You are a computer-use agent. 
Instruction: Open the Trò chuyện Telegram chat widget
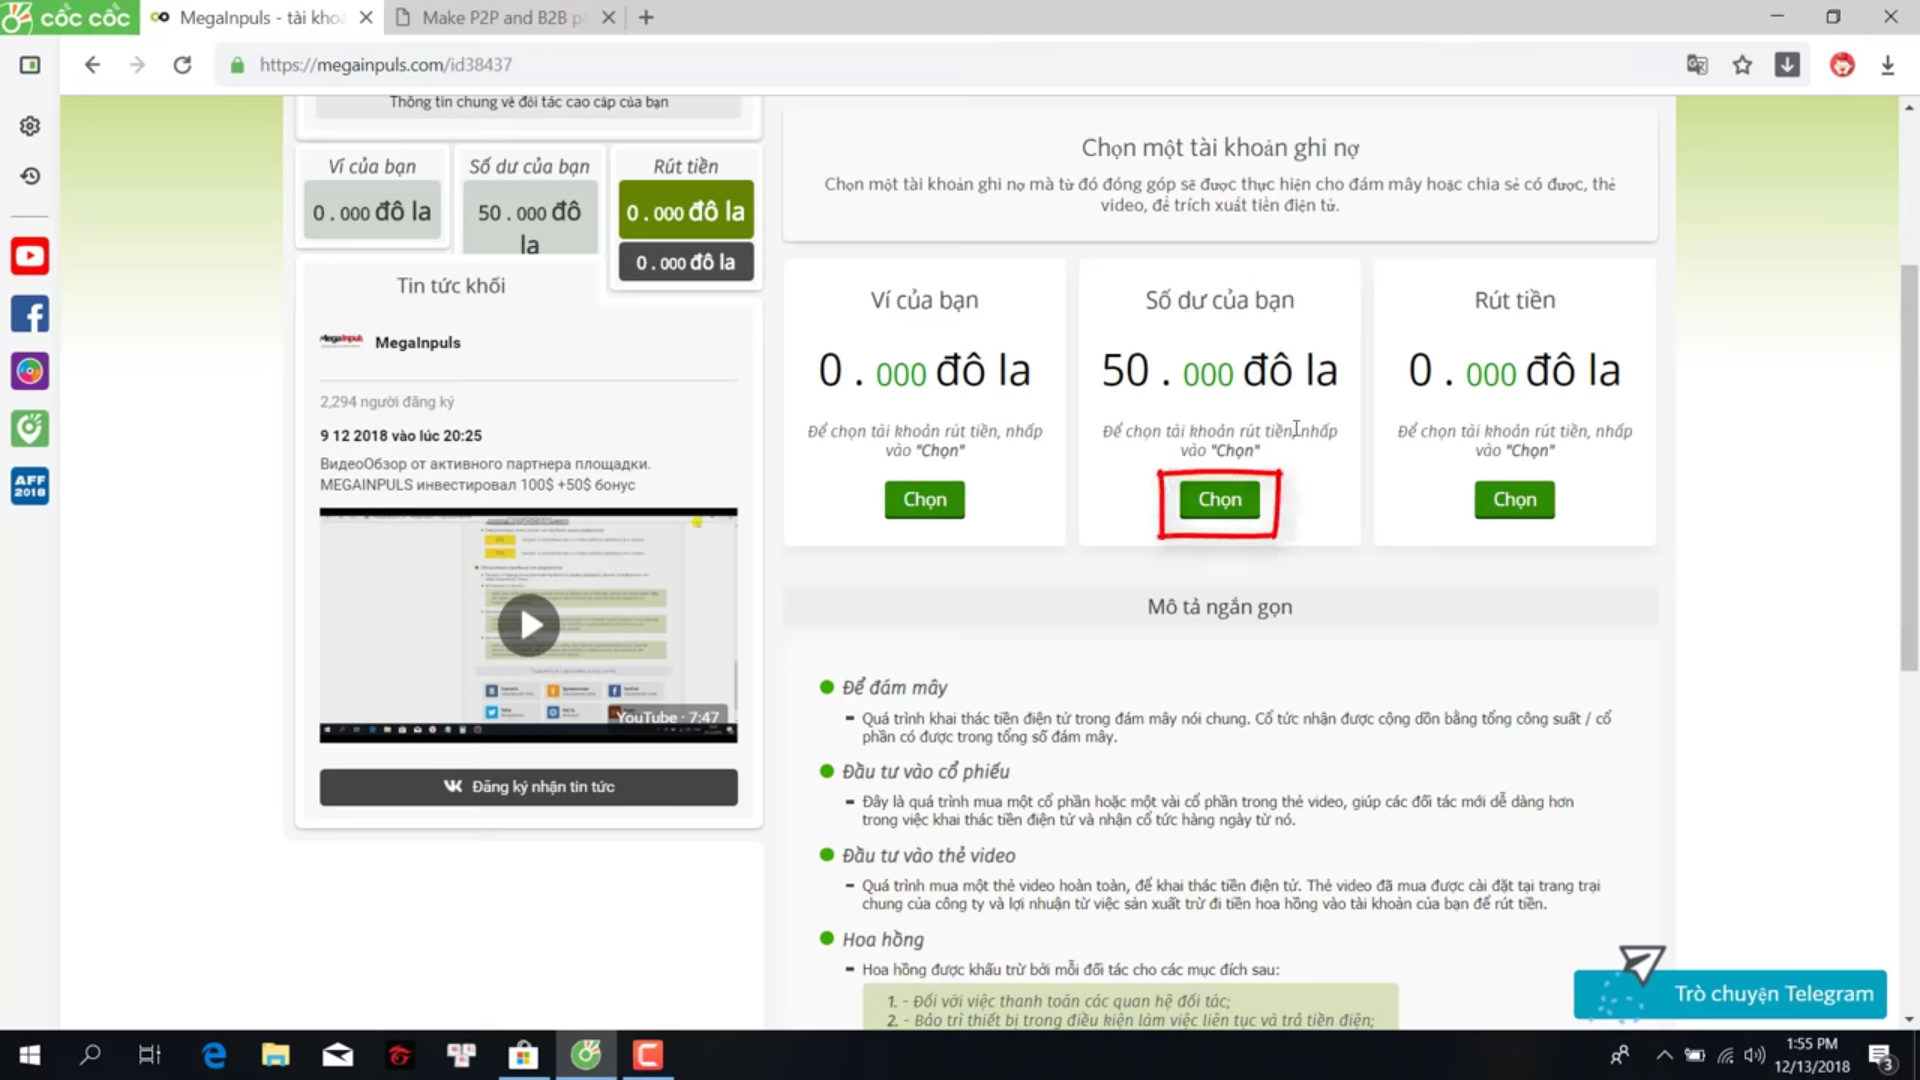(x=1730, y=994)
